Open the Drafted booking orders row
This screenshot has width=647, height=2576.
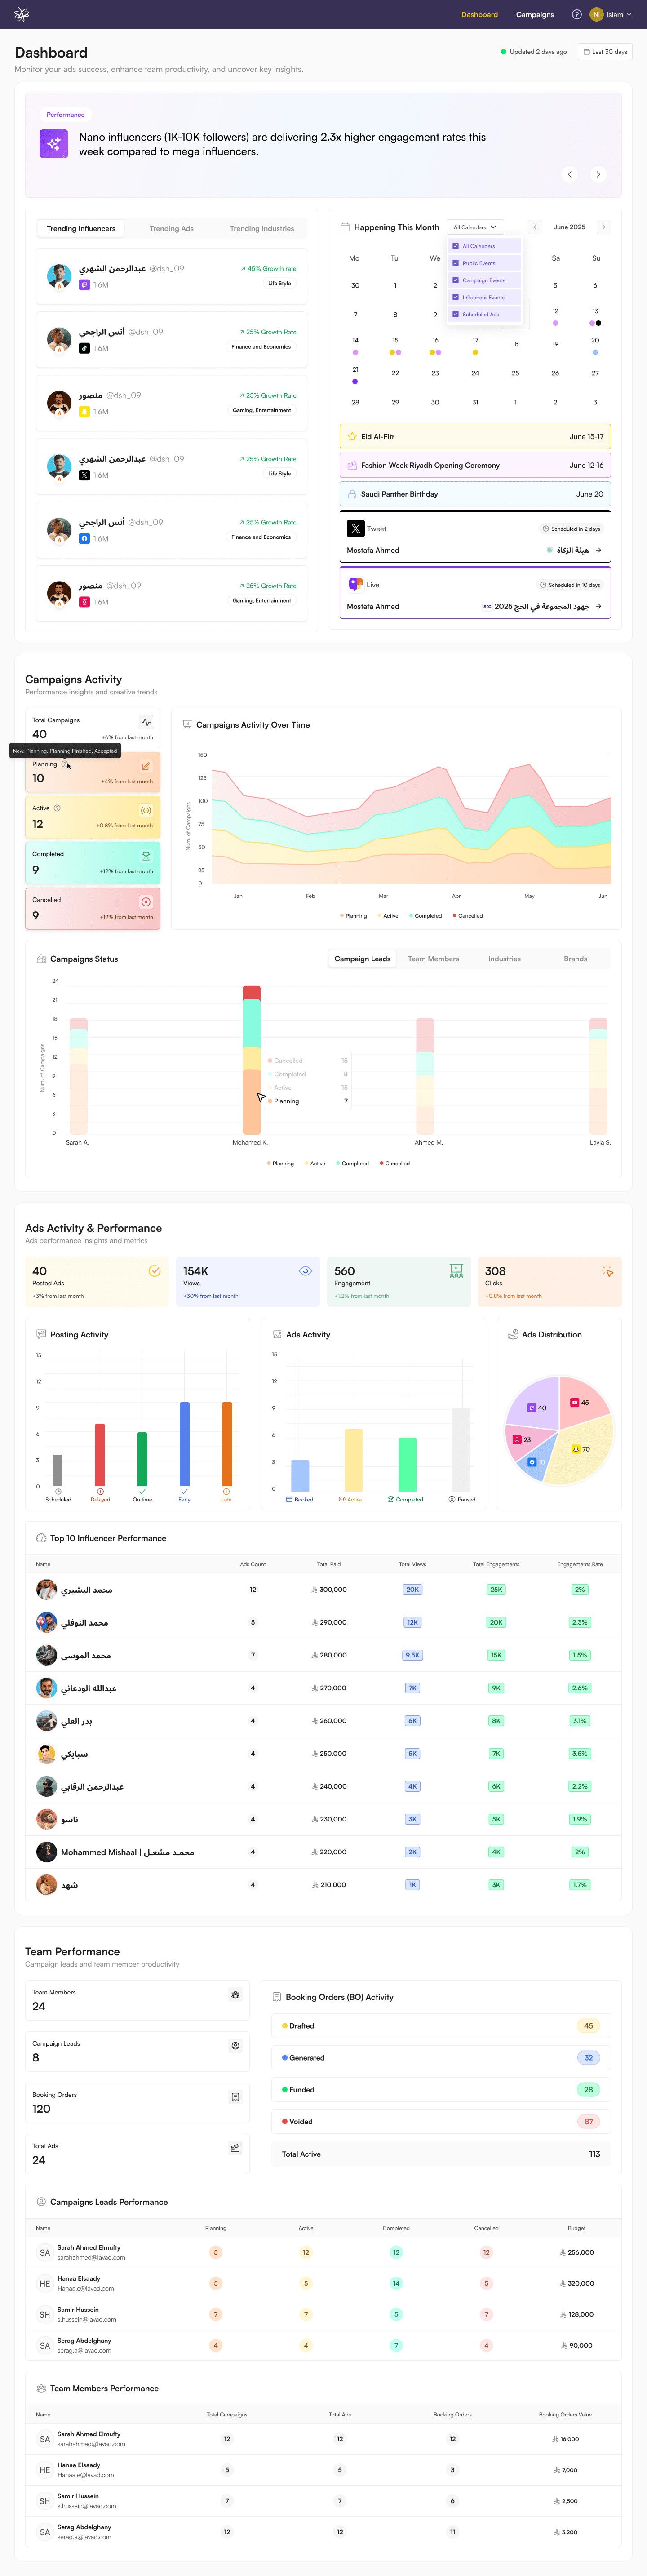coord(441,2025)
